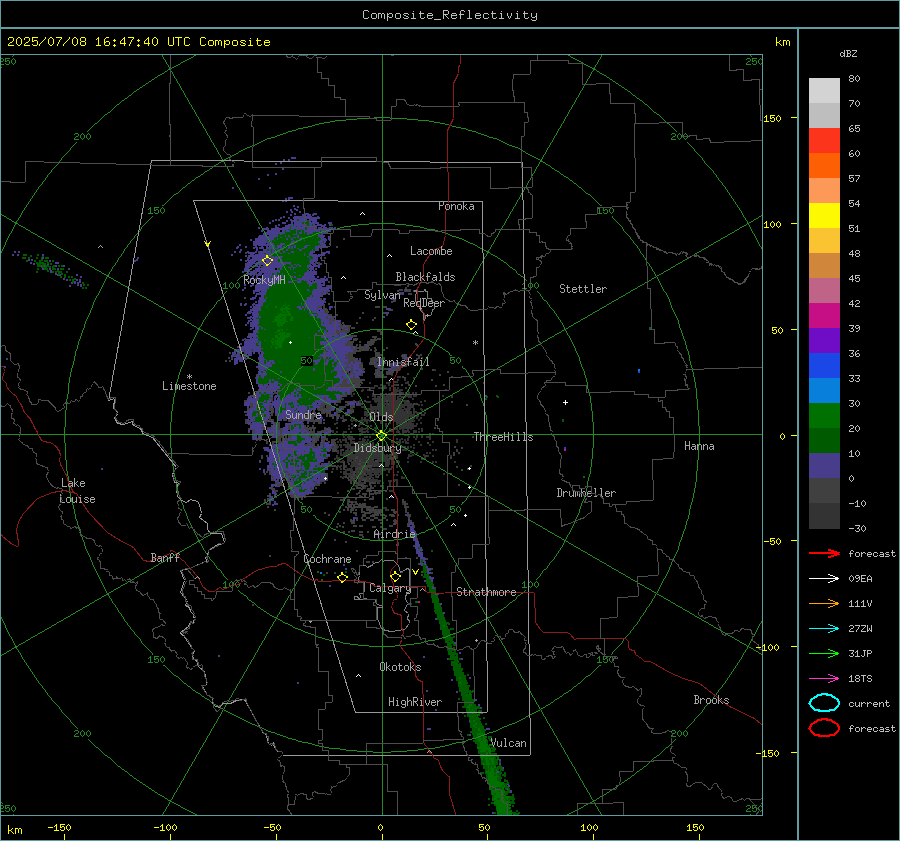Click the dBZ legend heading
Image resolution: width=900 pixels, height=841 pixels.
pos(848,54)
